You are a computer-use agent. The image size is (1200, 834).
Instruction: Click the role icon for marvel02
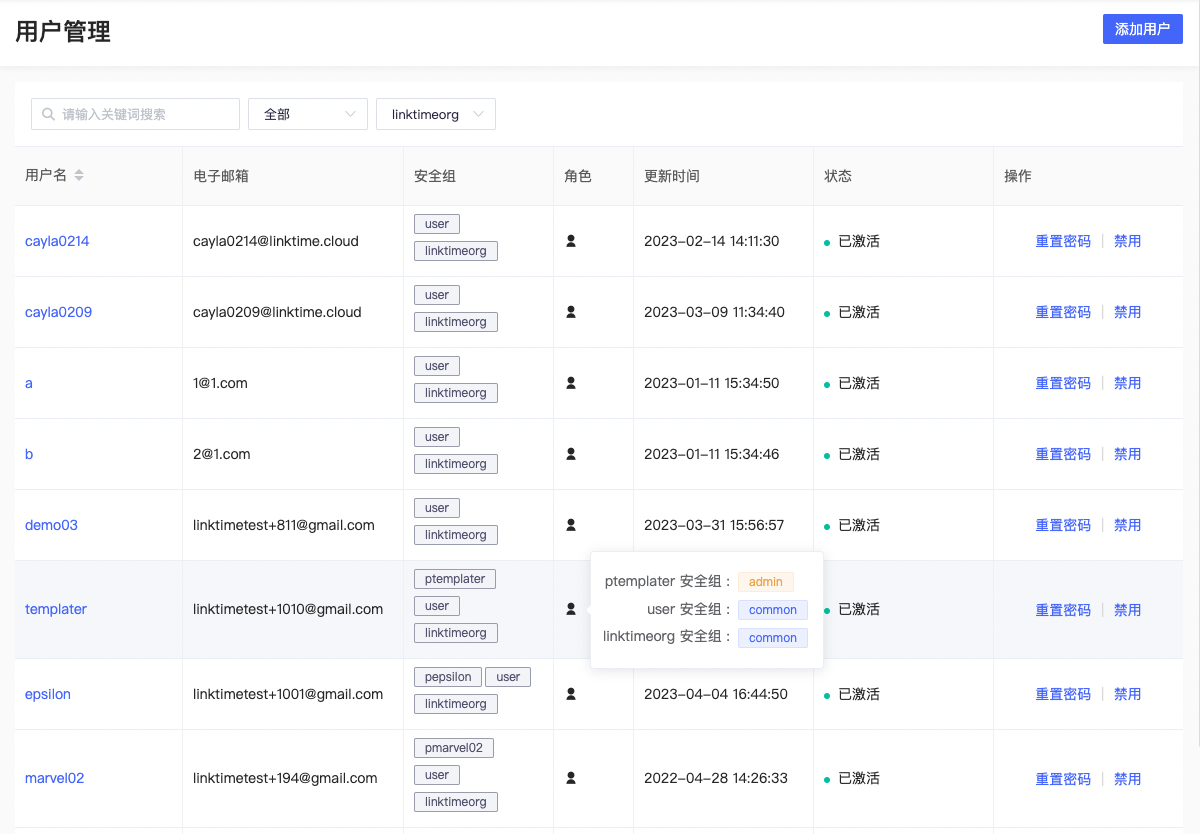pyautogui.click(x=571, y=778)
